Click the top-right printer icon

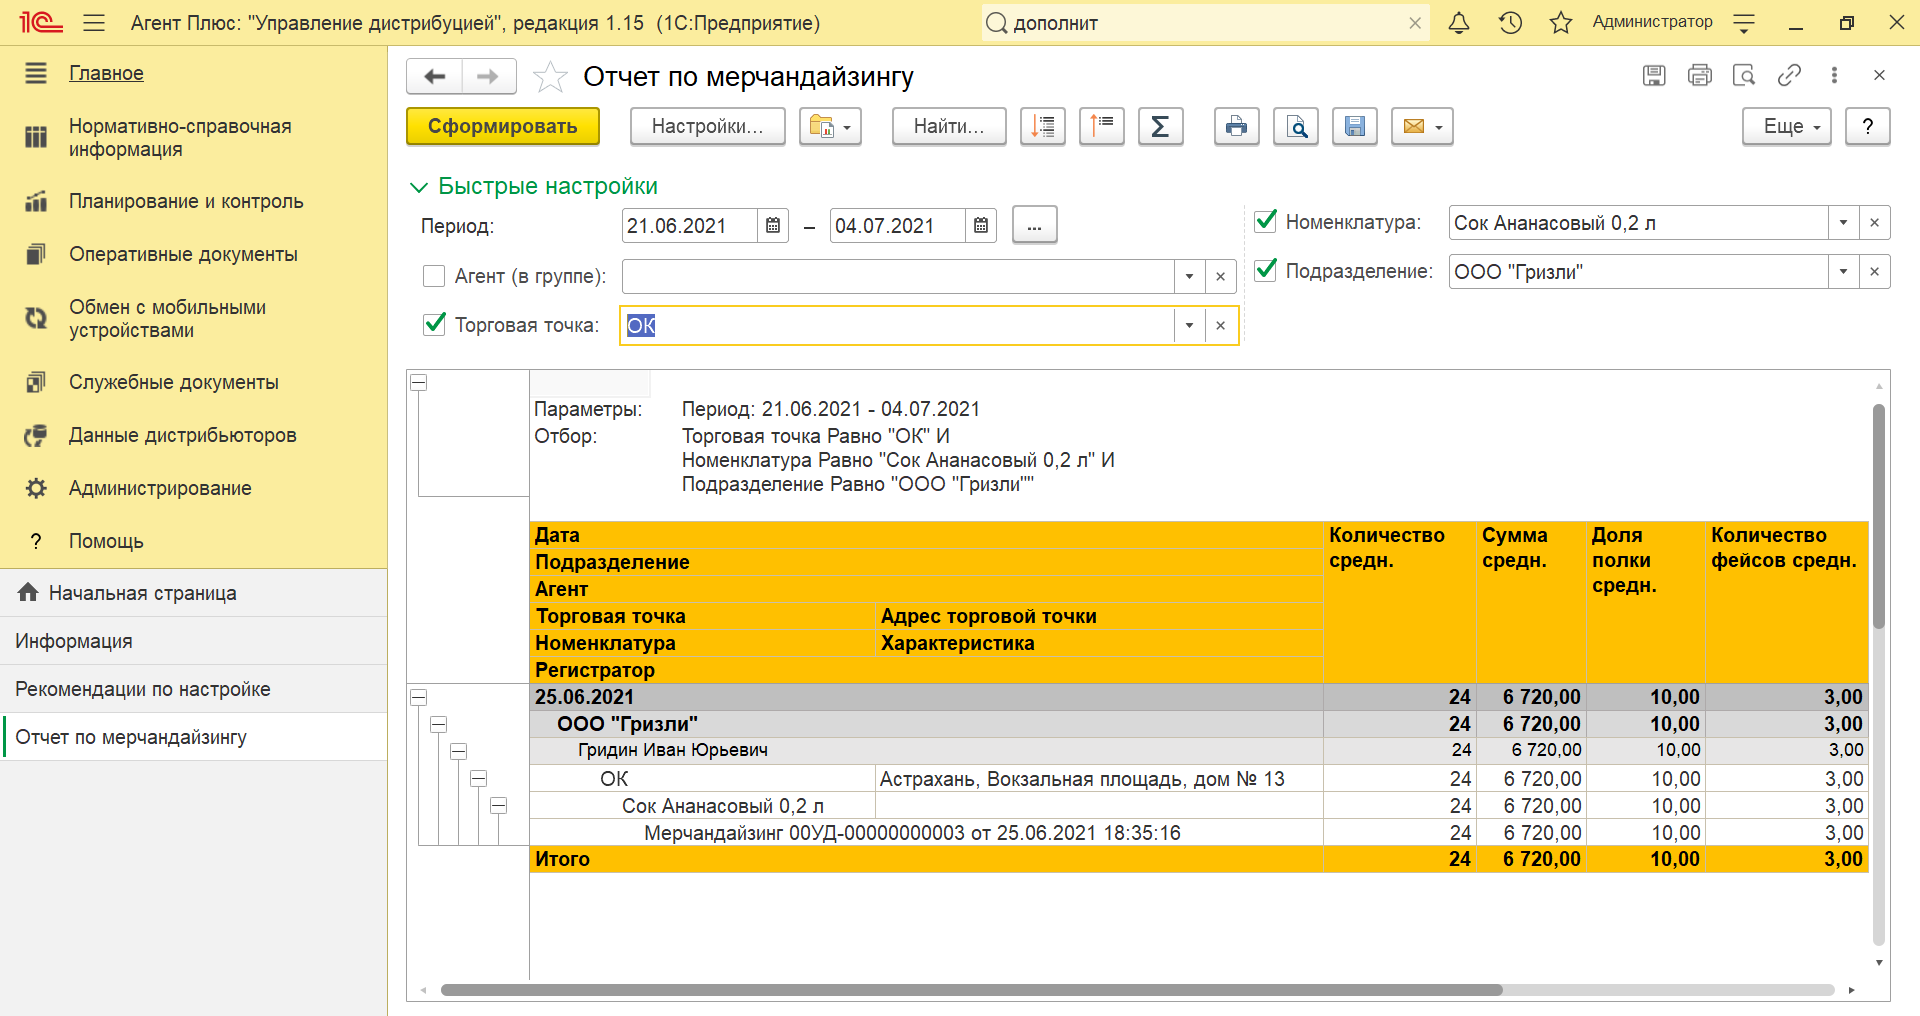1699,75
